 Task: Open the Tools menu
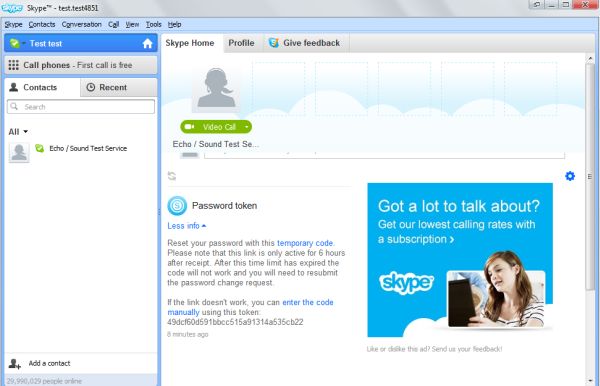pyautogui.click(x=153, y=24)
